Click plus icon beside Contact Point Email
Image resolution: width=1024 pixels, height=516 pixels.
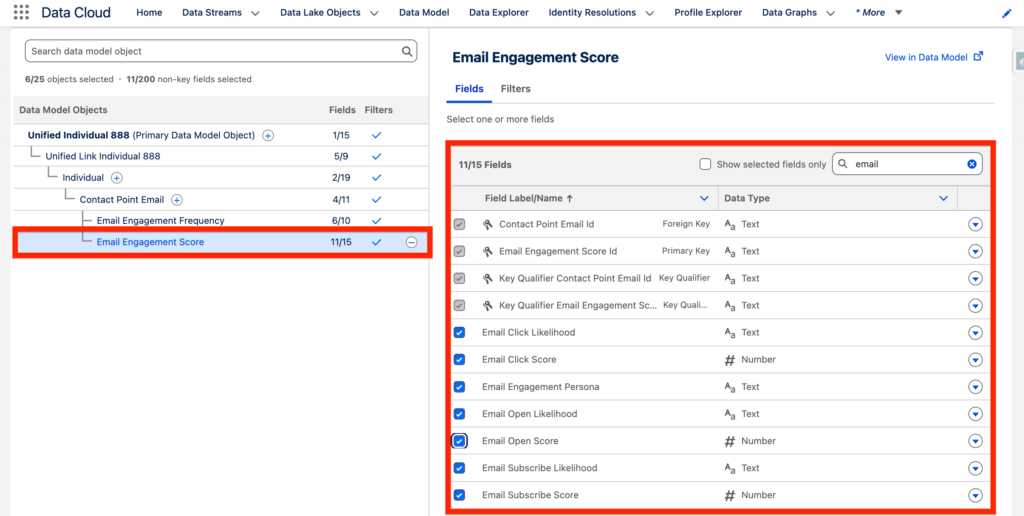177,200
